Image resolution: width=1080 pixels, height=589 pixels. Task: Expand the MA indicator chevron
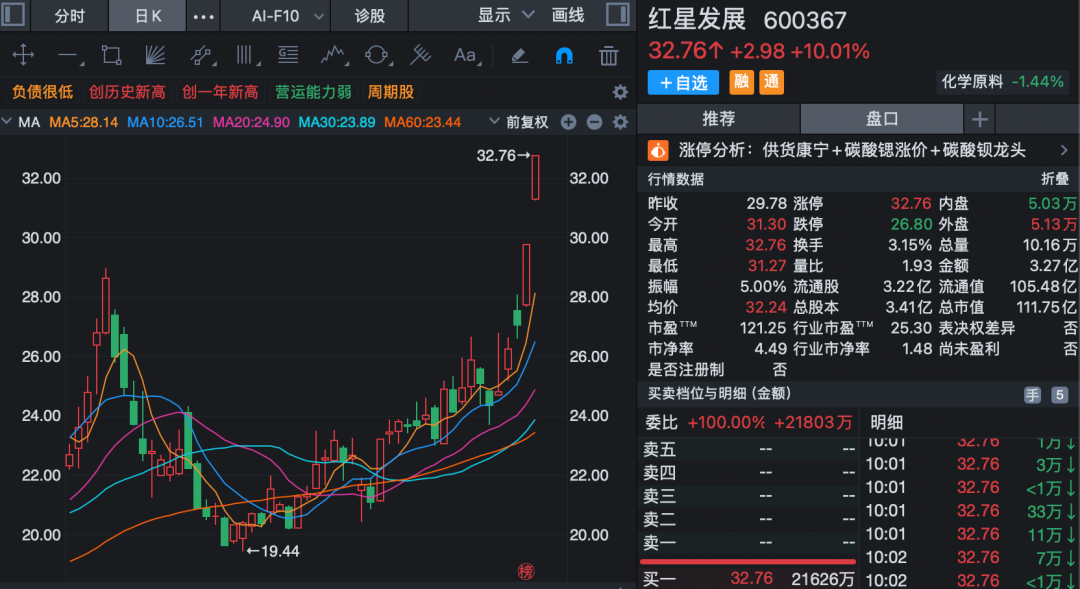[7, 122]
